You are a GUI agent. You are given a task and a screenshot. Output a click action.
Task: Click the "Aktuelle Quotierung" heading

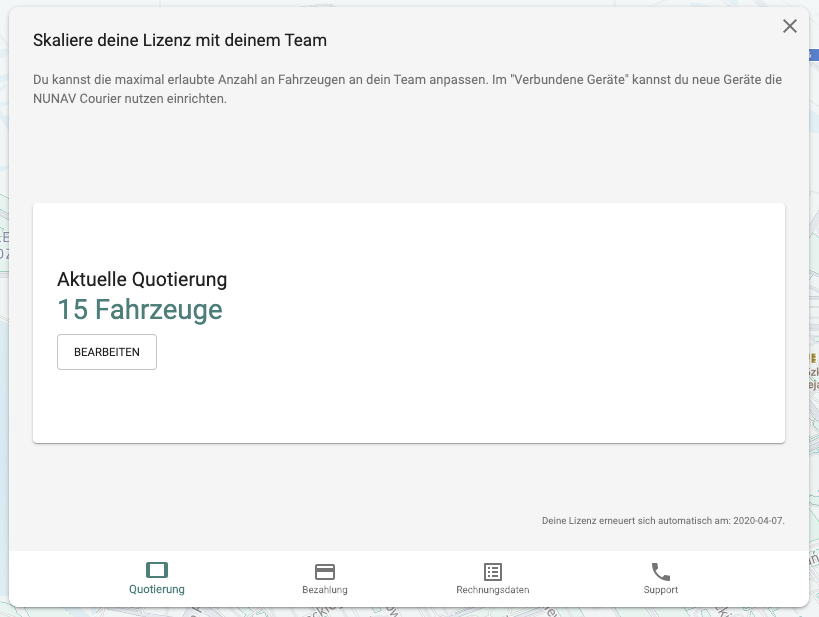[142, 280]
